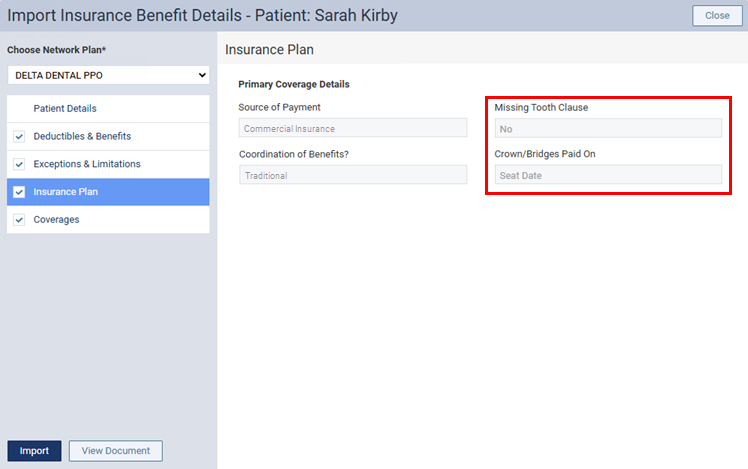Go to the Deductibles & Benefits section

(x=82, y=136)
